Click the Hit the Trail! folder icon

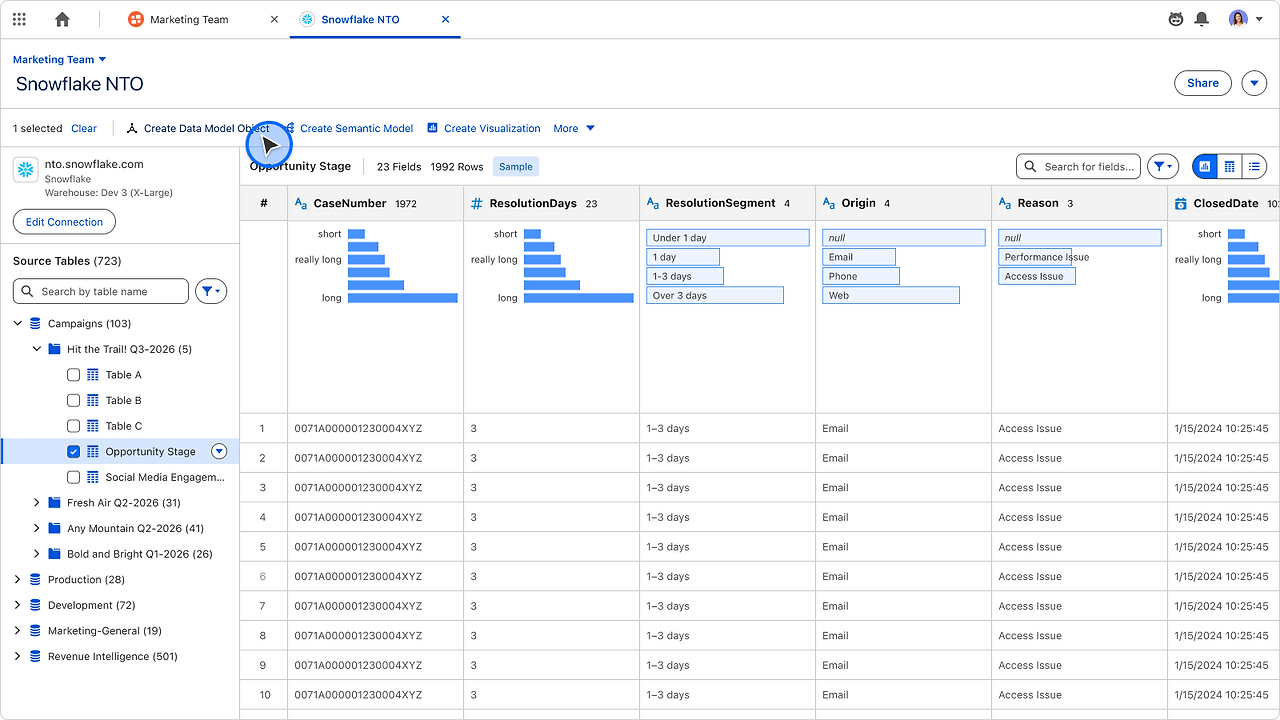(55, 349)
